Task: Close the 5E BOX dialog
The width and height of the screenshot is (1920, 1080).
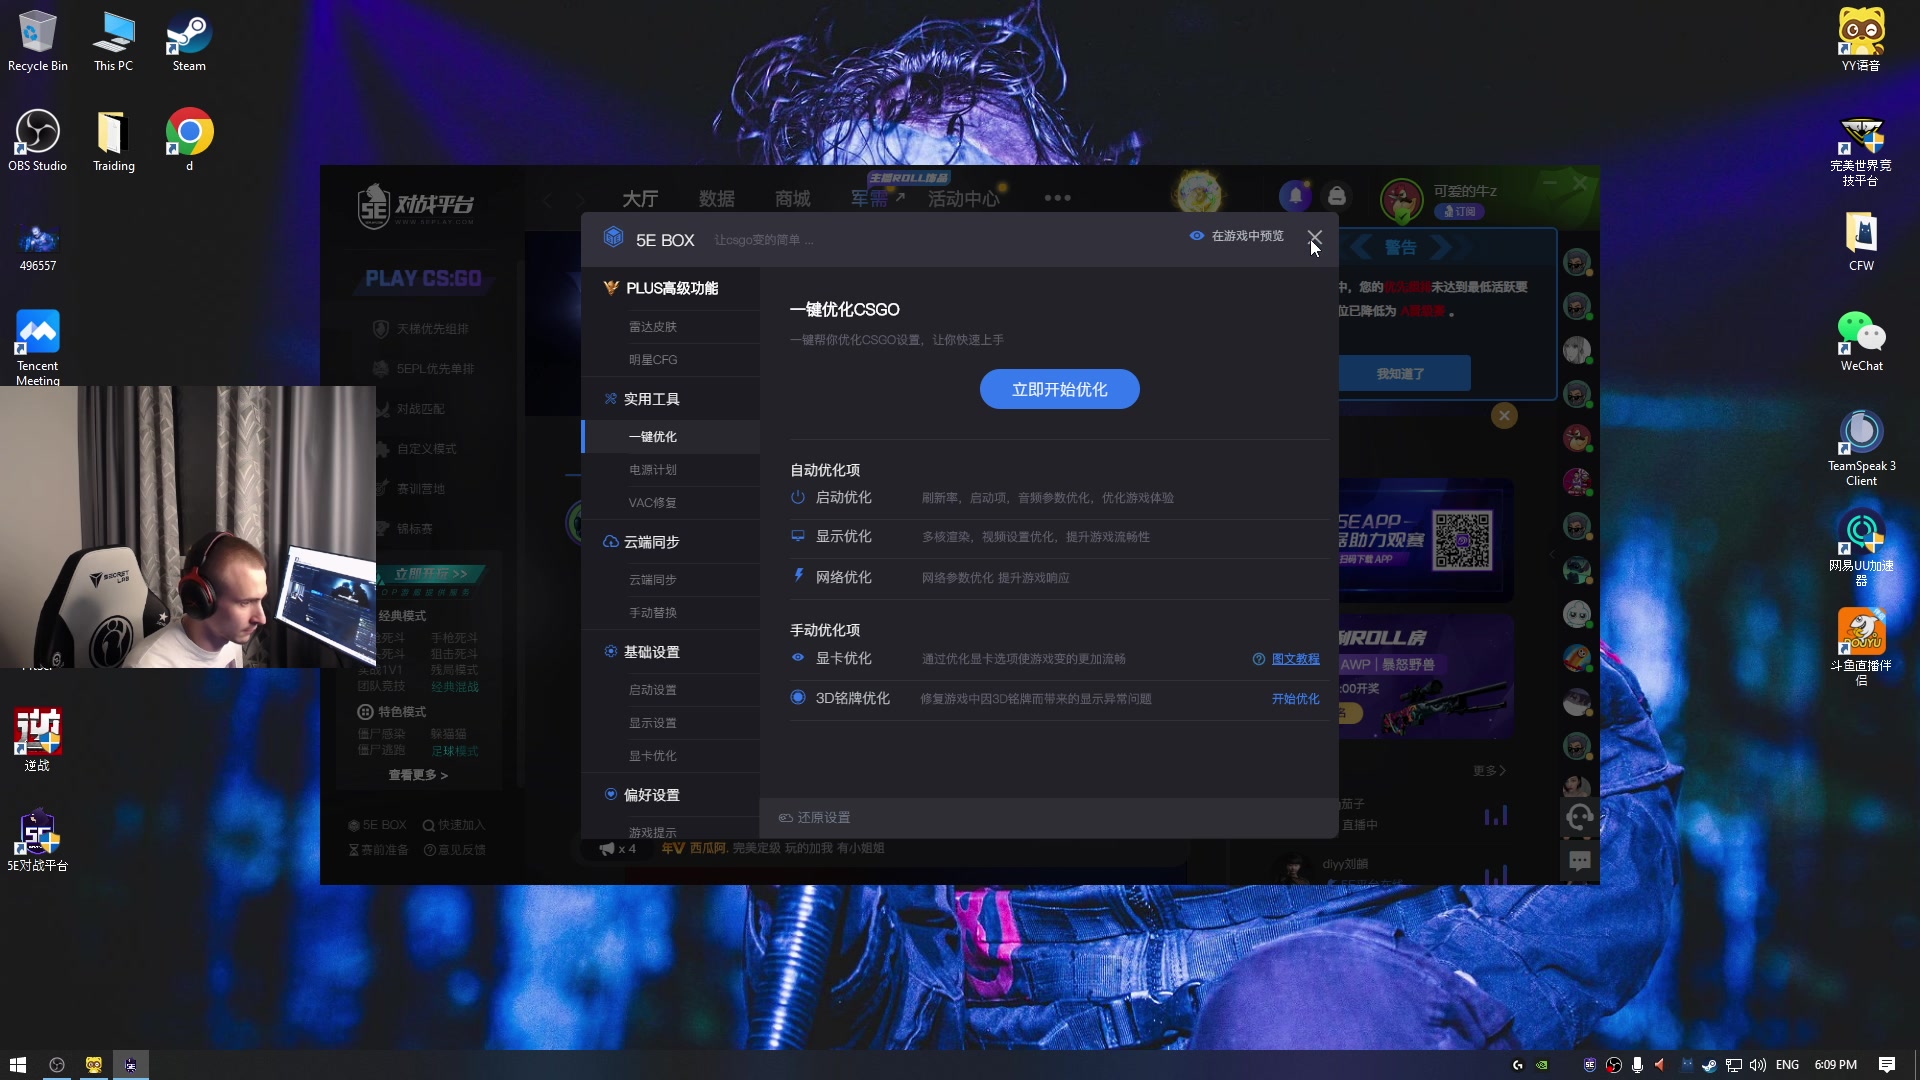Action: pyautogui.click(x=1314, y=238)
